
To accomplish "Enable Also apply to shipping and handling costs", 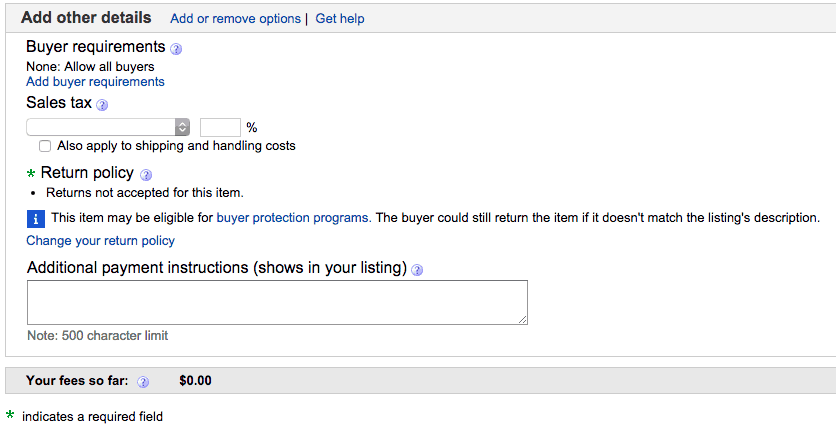I will 45,146.
